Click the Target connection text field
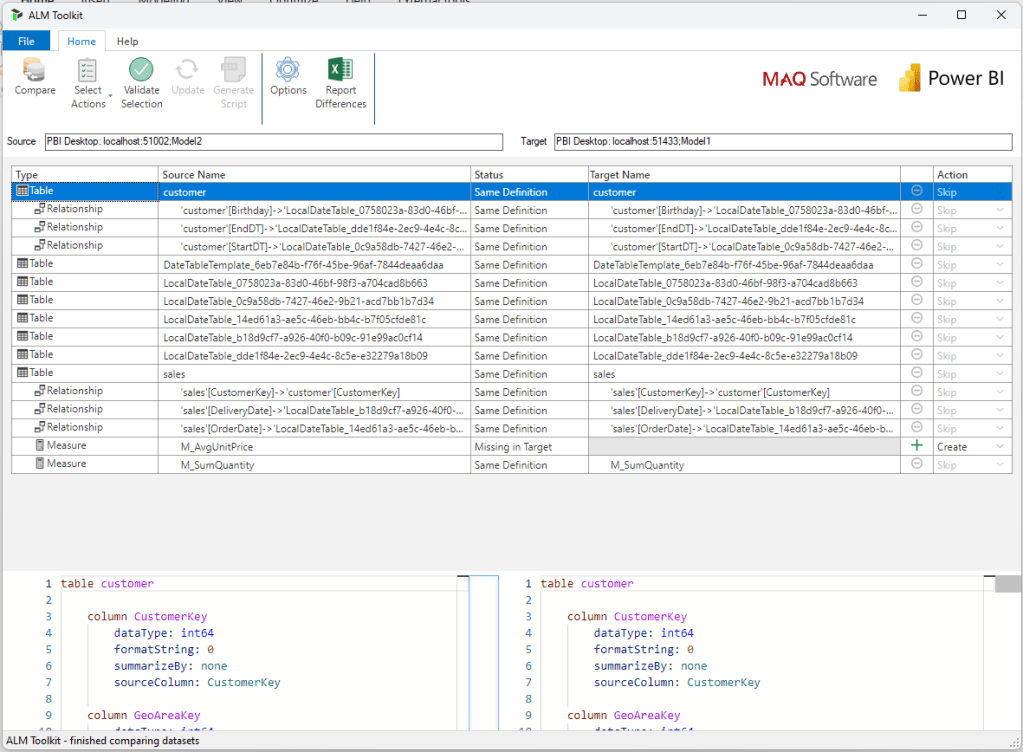Screen dimensions: 1023x752 (783, 142)
